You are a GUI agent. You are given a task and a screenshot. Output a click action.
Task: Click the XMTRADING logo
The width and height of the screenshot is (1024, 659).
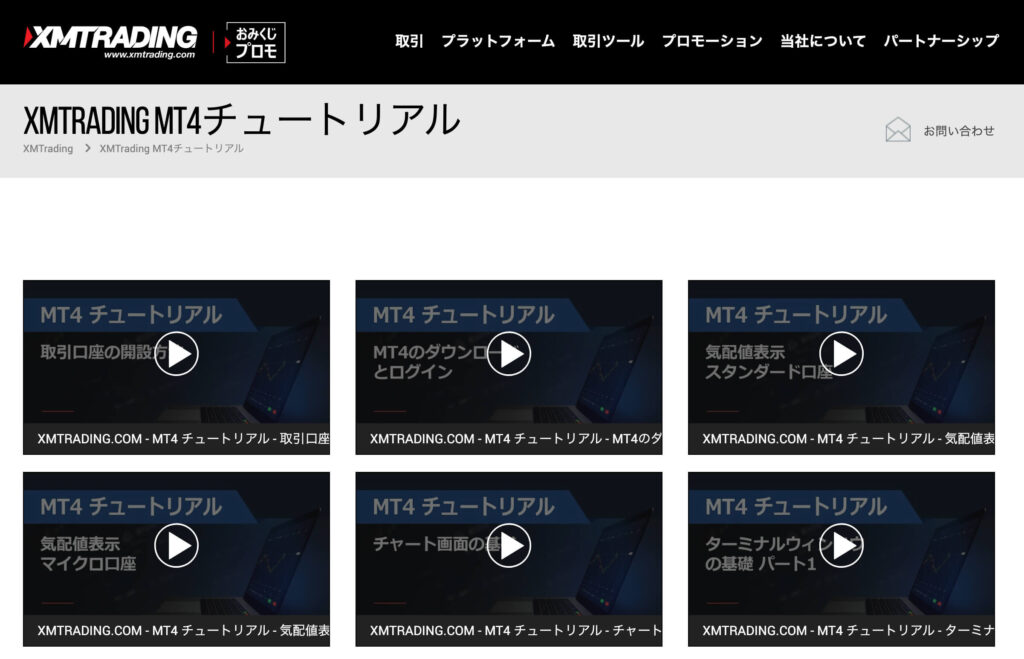point(103,36)
